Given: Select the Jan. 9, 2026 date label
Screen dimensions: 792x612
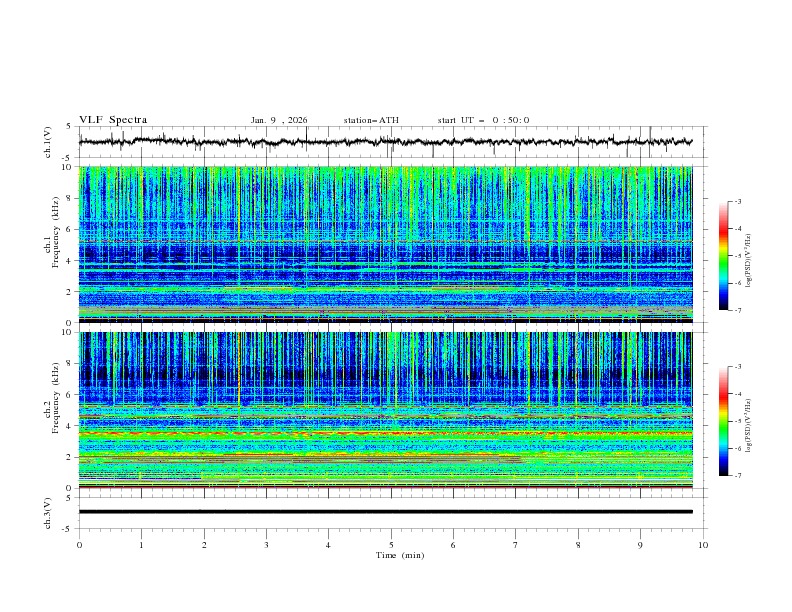Looking at the screenshot, I should coord(279,120).
